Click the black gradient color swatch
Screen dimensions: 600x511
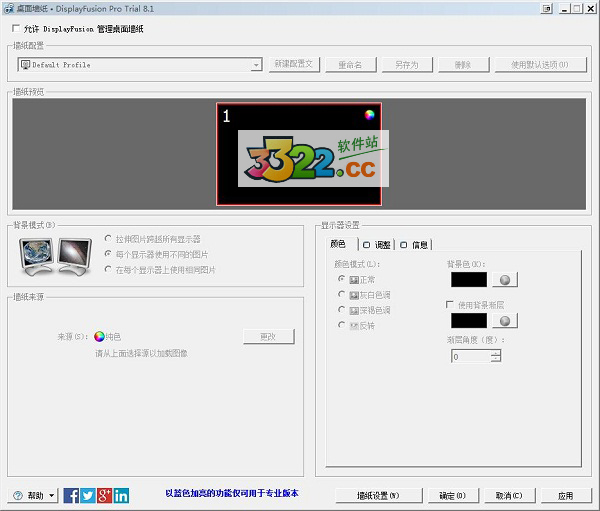point(469,321)
